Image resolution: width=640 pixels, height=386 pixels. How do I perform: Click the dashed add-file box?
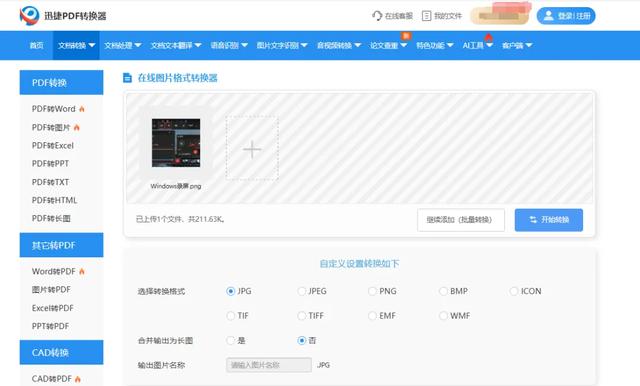tap(252, 148)
